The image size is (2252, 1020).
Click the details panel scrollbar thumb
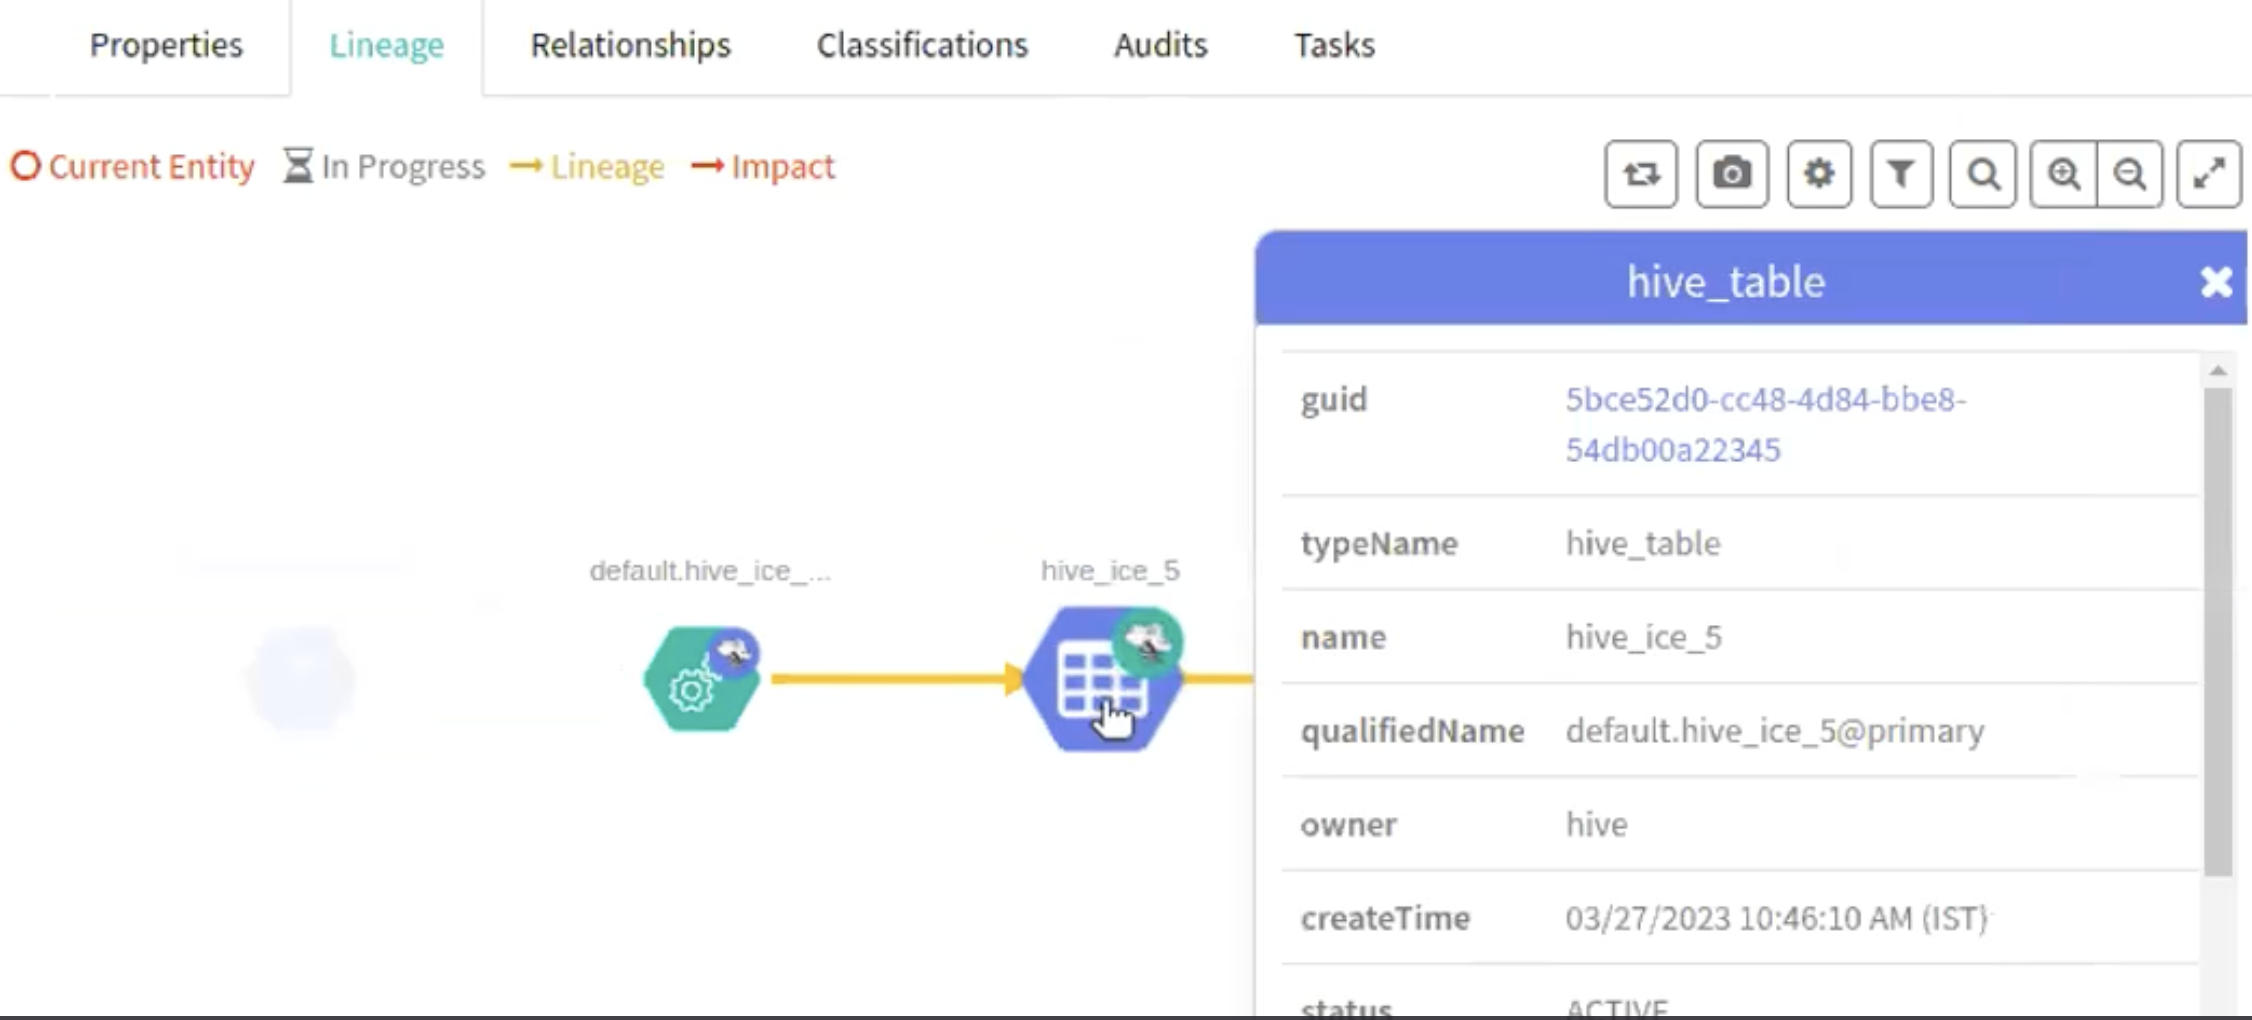tap(2217, 630)
